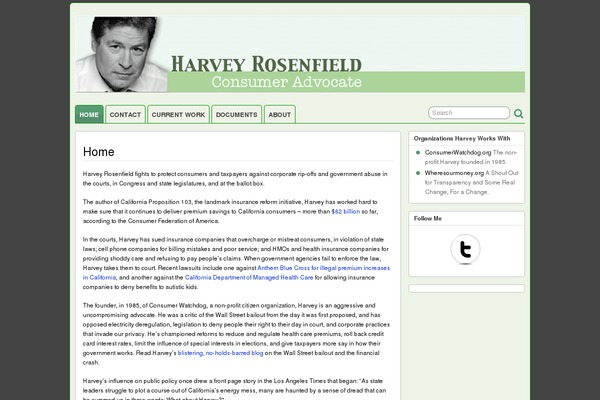Open California Department of Managed Health Care link

[249, 278]
